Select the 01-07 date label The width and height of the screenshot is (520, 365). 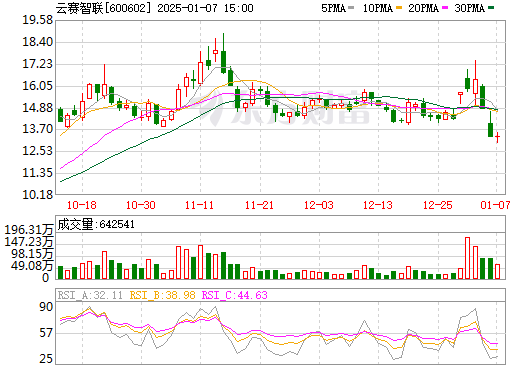click(495, 205)
